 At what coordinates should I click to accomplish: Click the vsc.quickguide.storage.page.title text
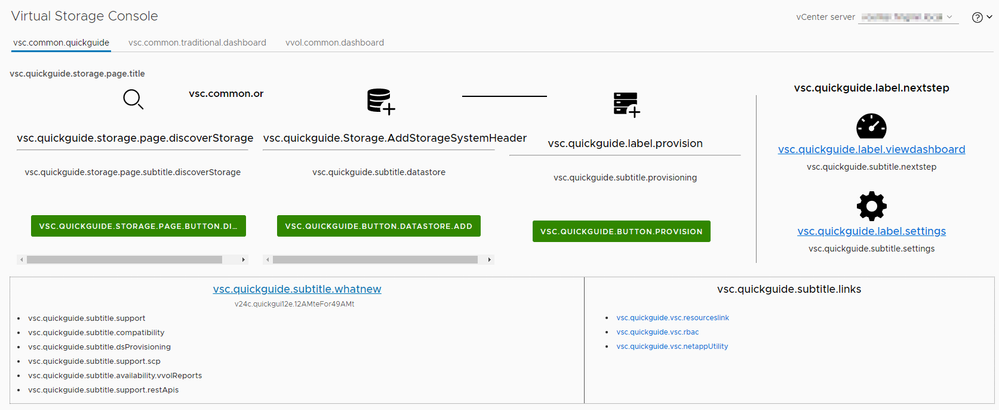pyautogui.click(x=77, y=74)
